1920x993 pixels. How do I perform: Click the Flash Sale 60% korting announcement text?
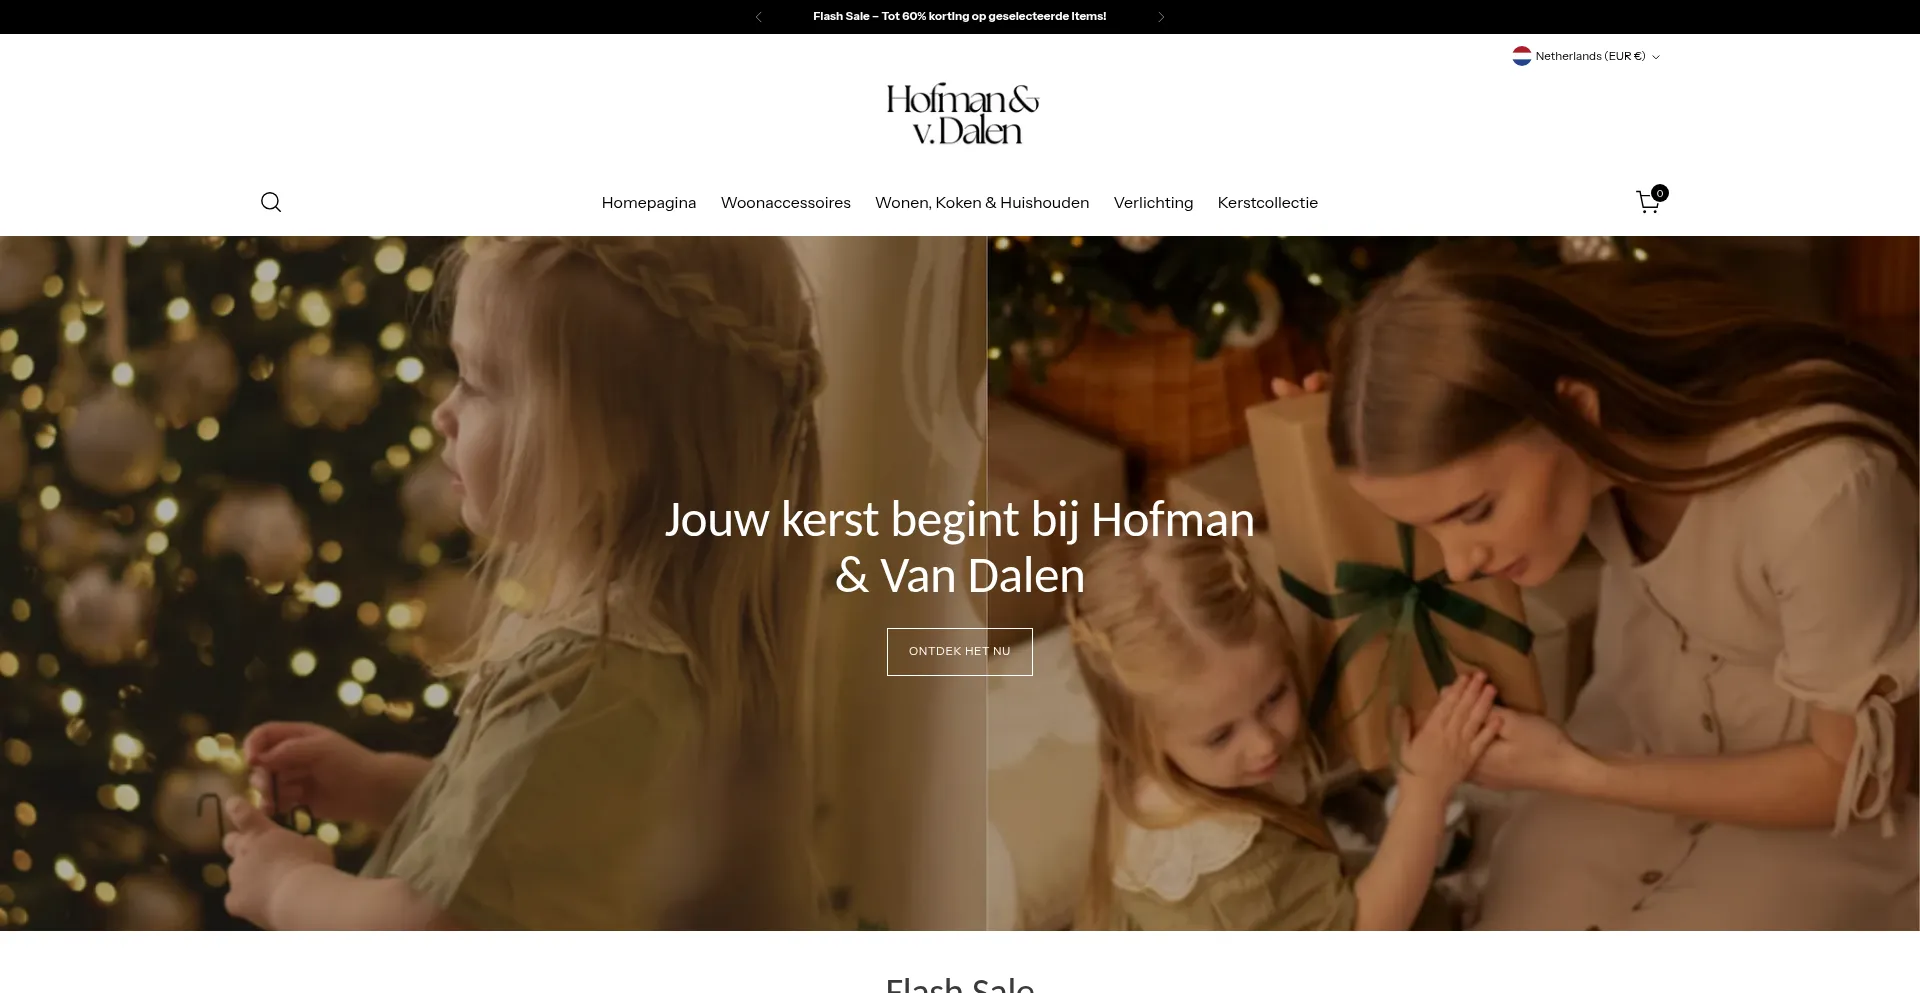pos(960,17)
